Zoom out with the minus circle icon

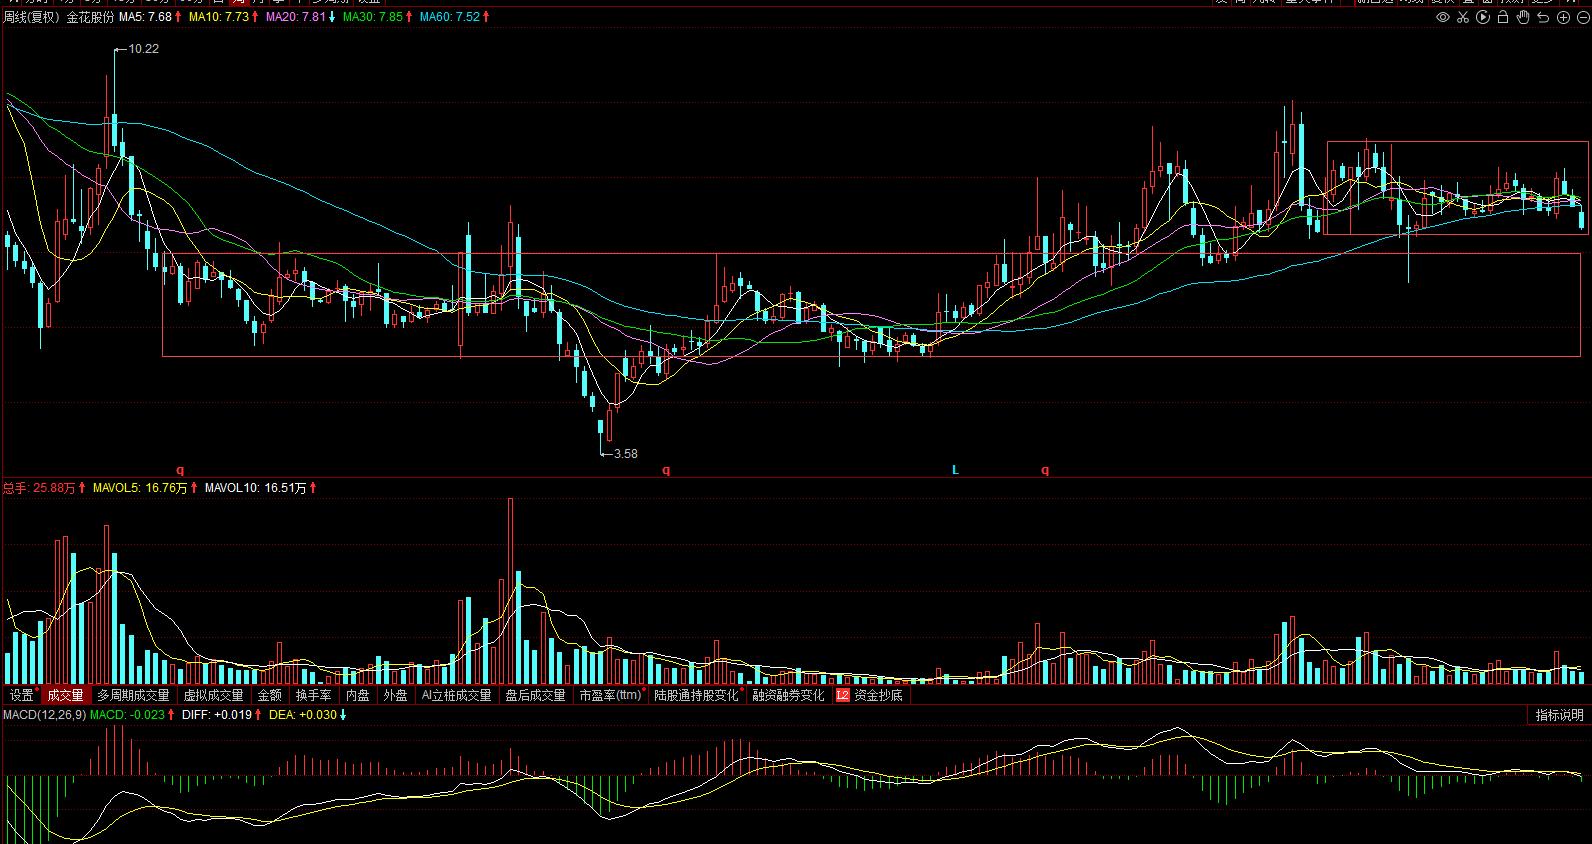click(1582, 17)
